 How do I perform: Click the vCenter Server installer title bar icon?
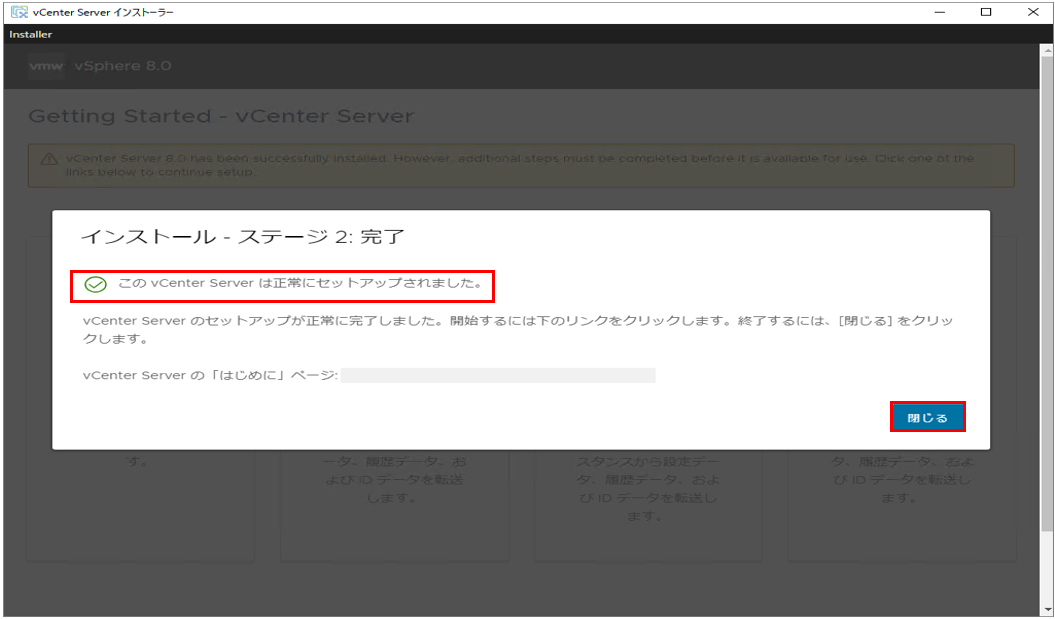(x=18, y=12)
